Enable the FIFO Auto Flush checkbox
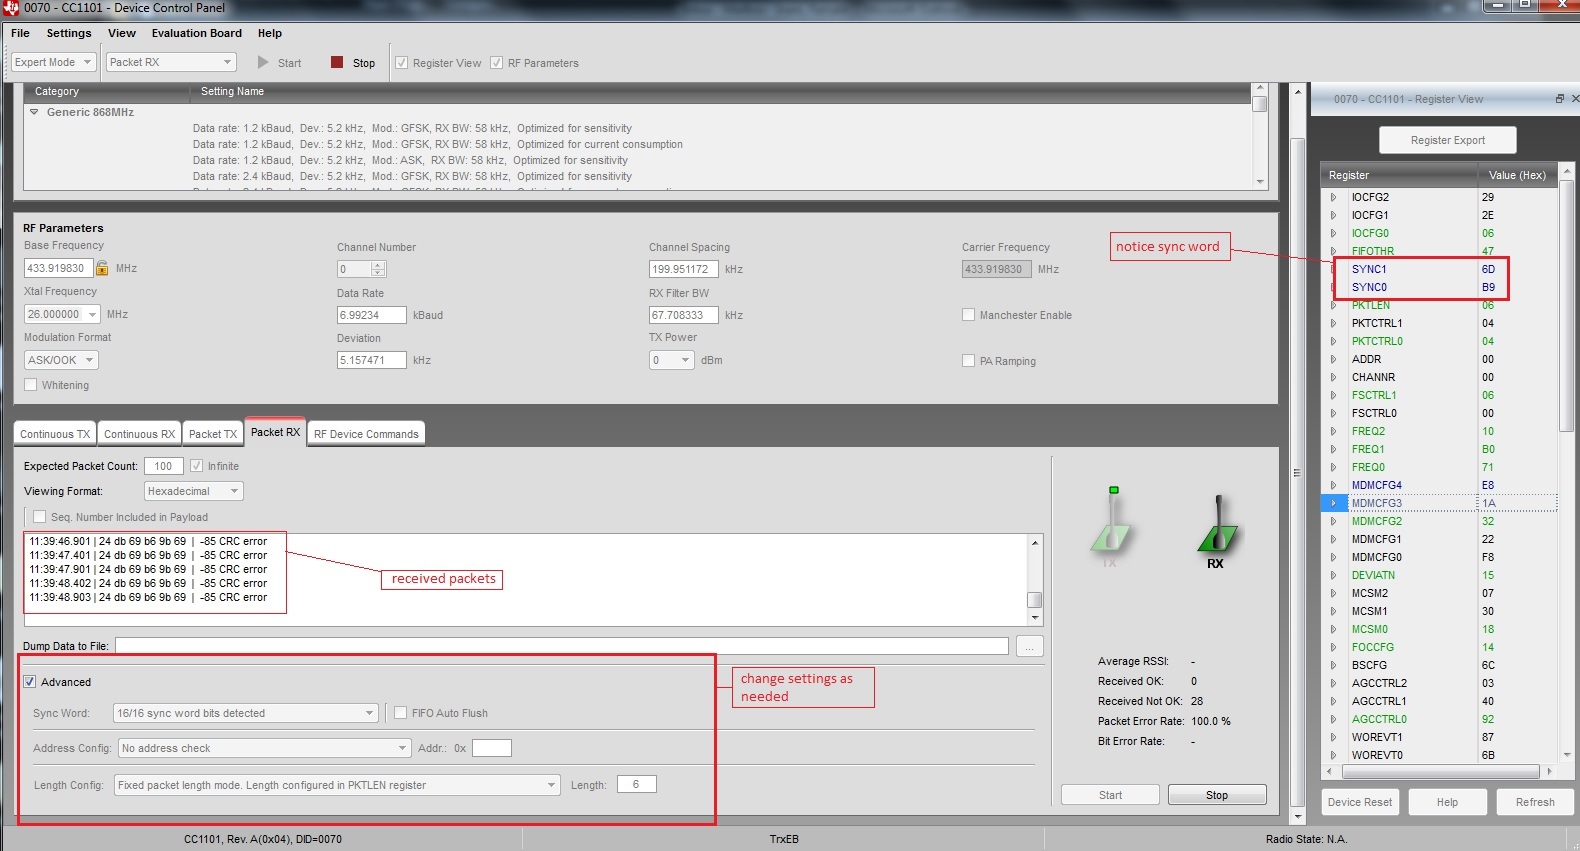The height and width of the screenshot is (851, 1580). 401,713
